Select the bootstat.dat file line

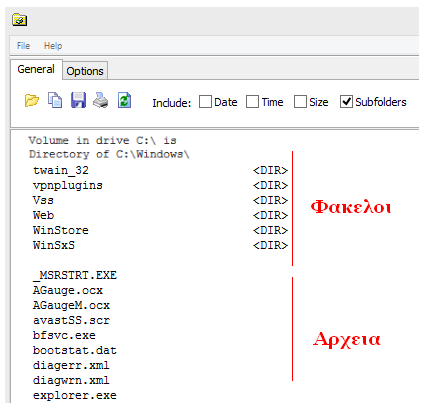(75, 350)
